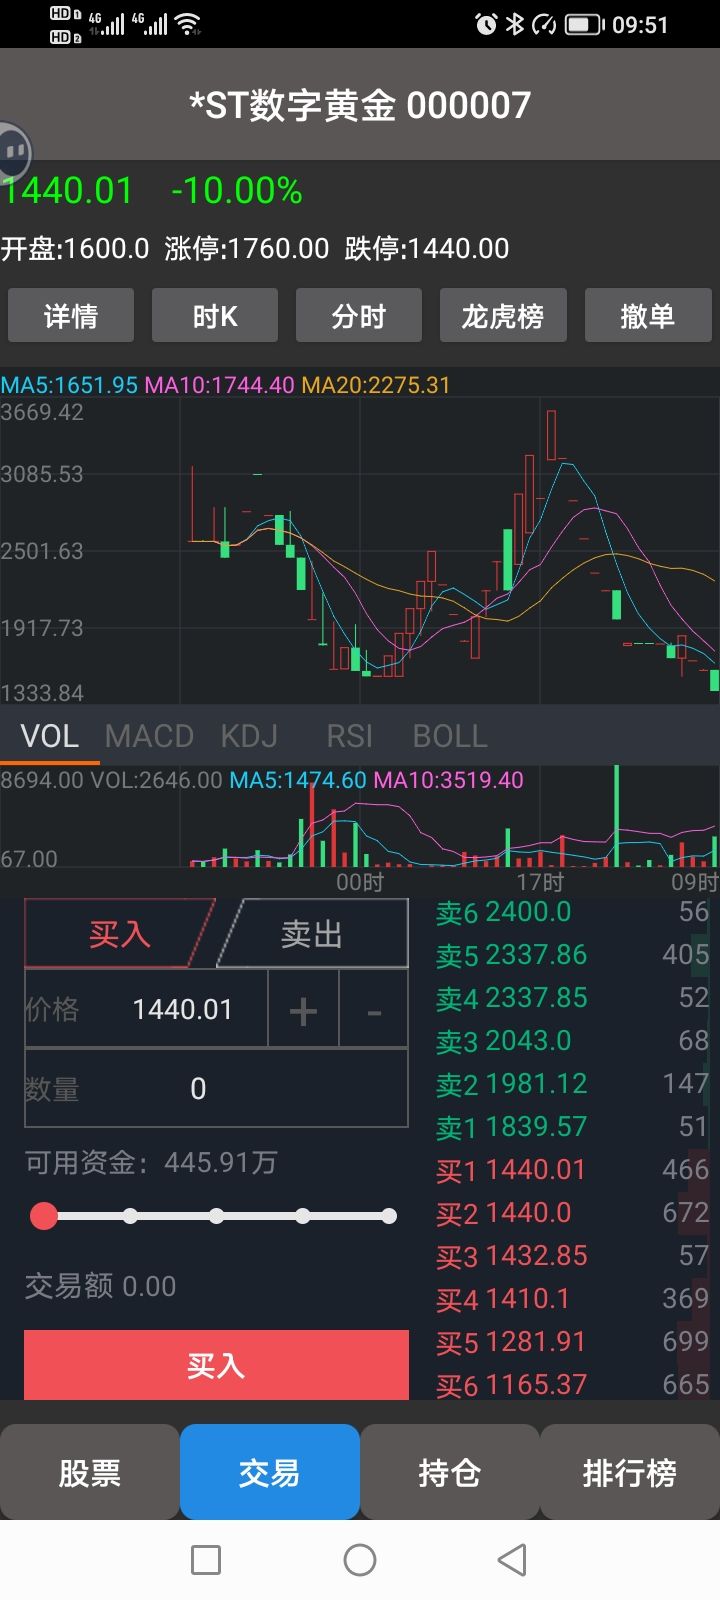This screenshot has width=720, height=1600.
Task: Click the 数量 quantity input field
Action: pos(216,1088)
